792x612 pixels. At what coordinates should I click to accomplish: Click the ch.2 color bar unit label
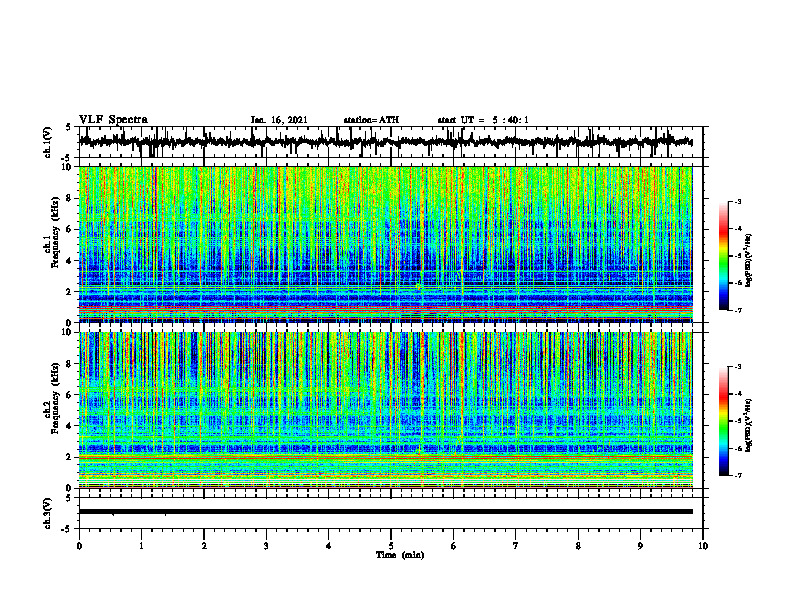(x=749, y=425)
